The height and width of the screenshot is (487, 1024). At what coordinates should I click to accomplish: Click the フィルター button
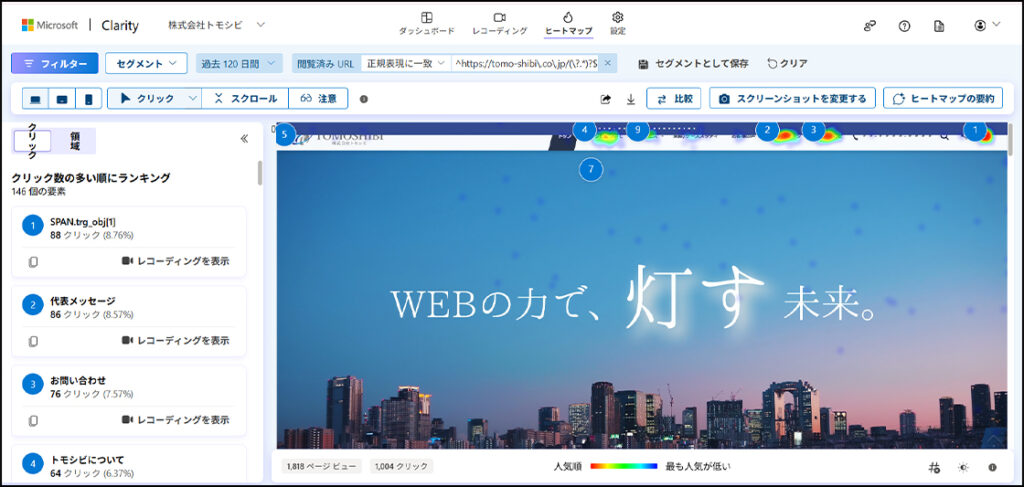[55, 63]
